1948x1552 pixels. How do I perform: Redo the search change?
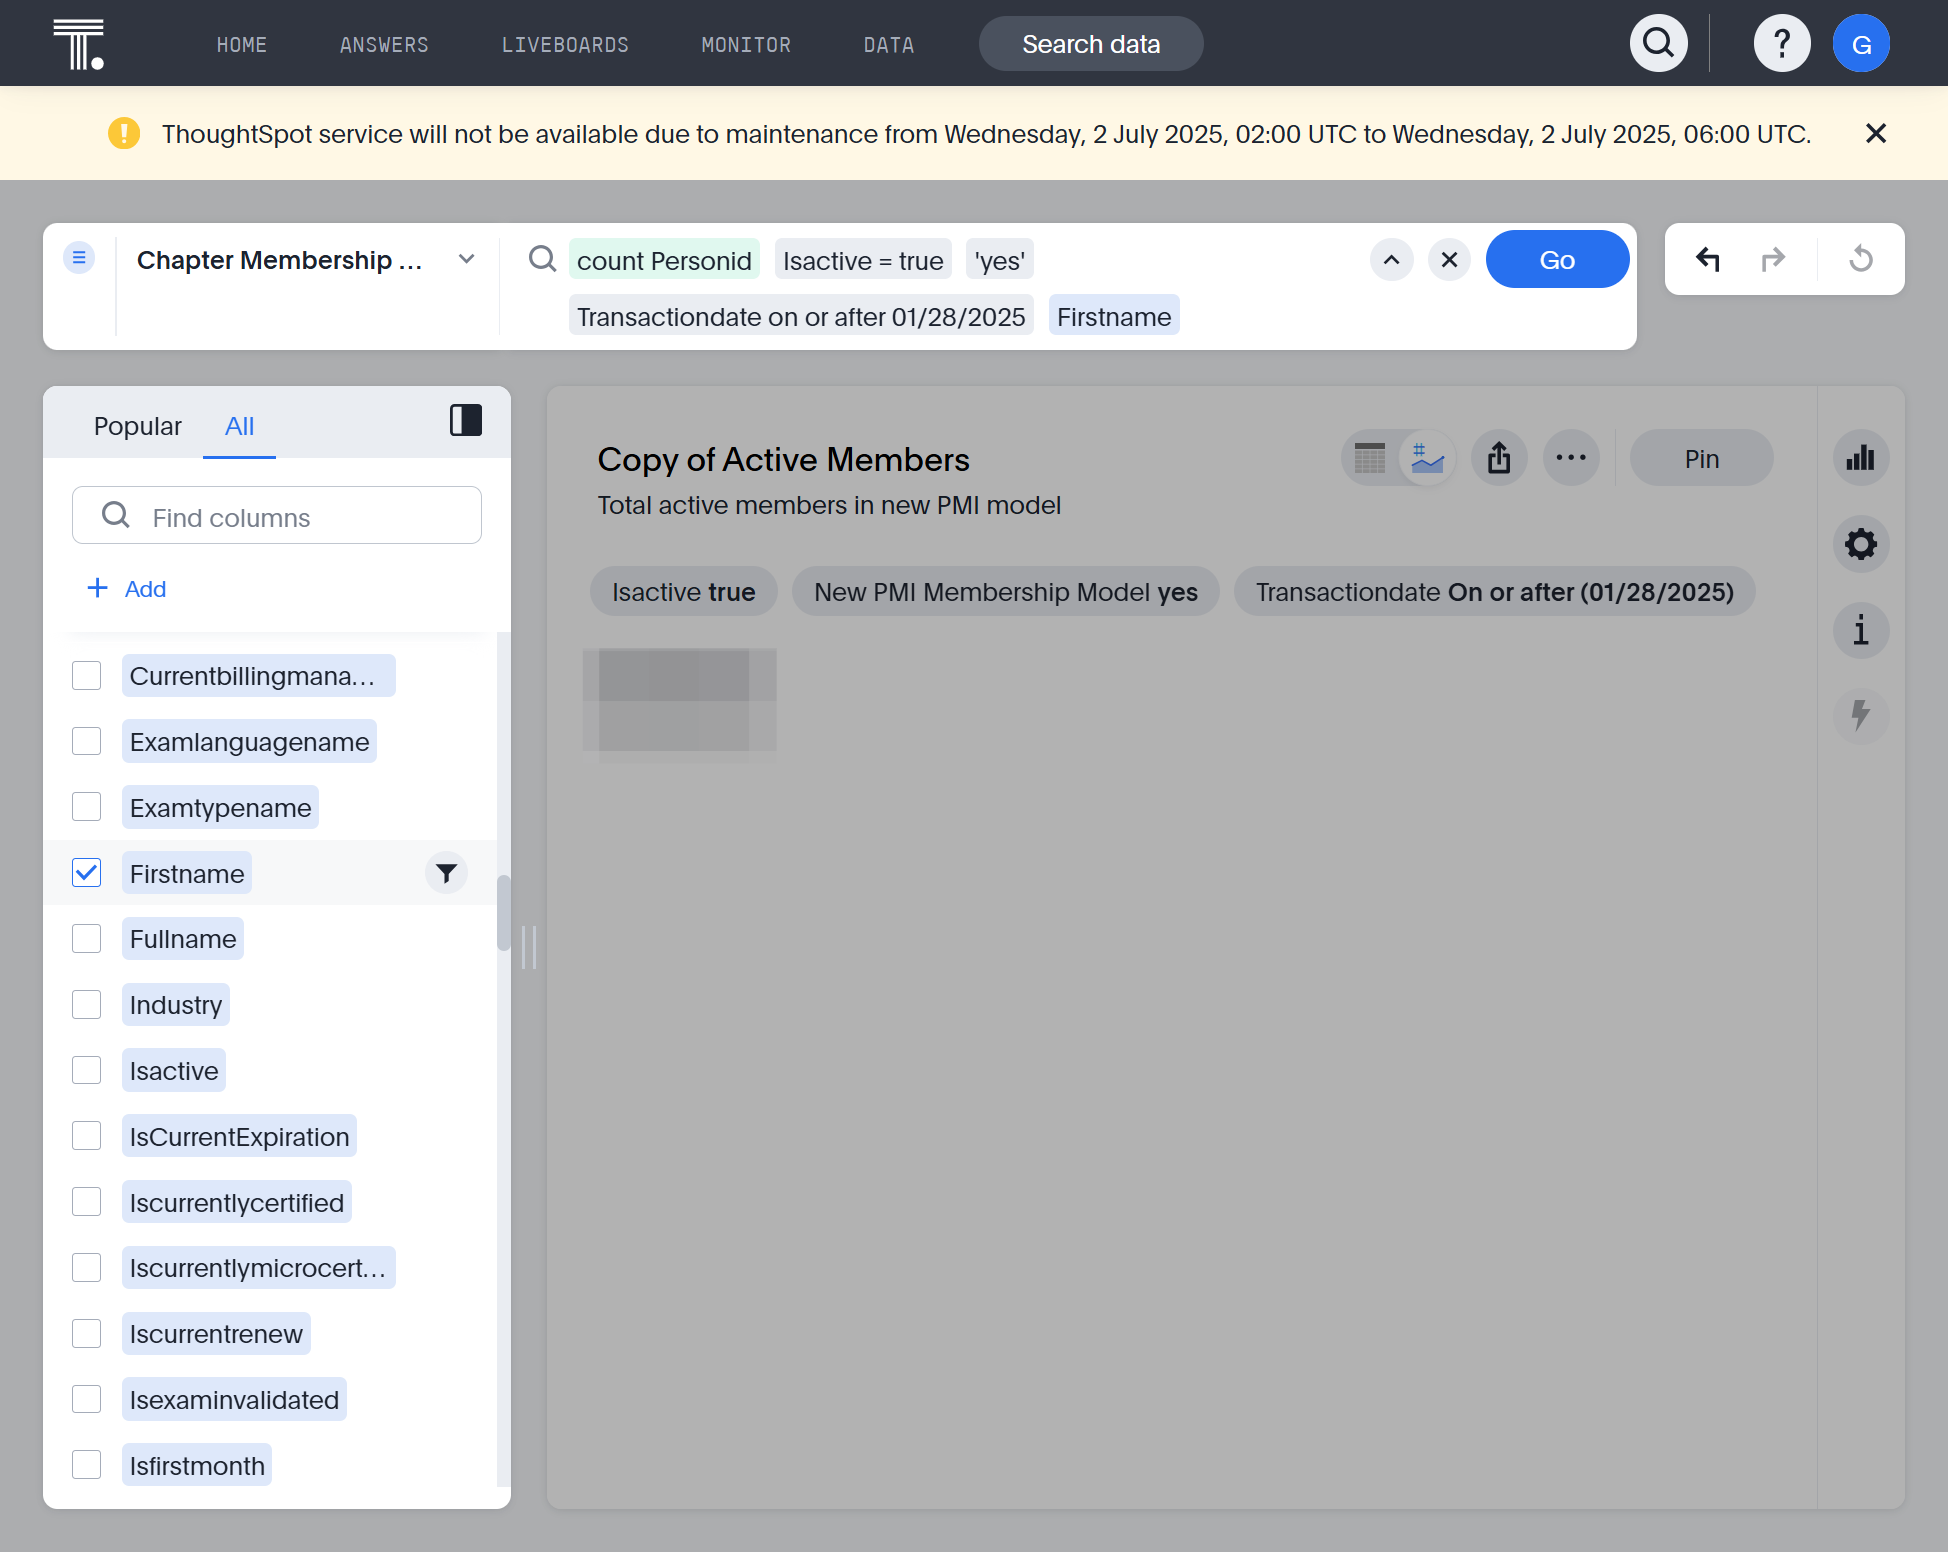coord(1773,259)
